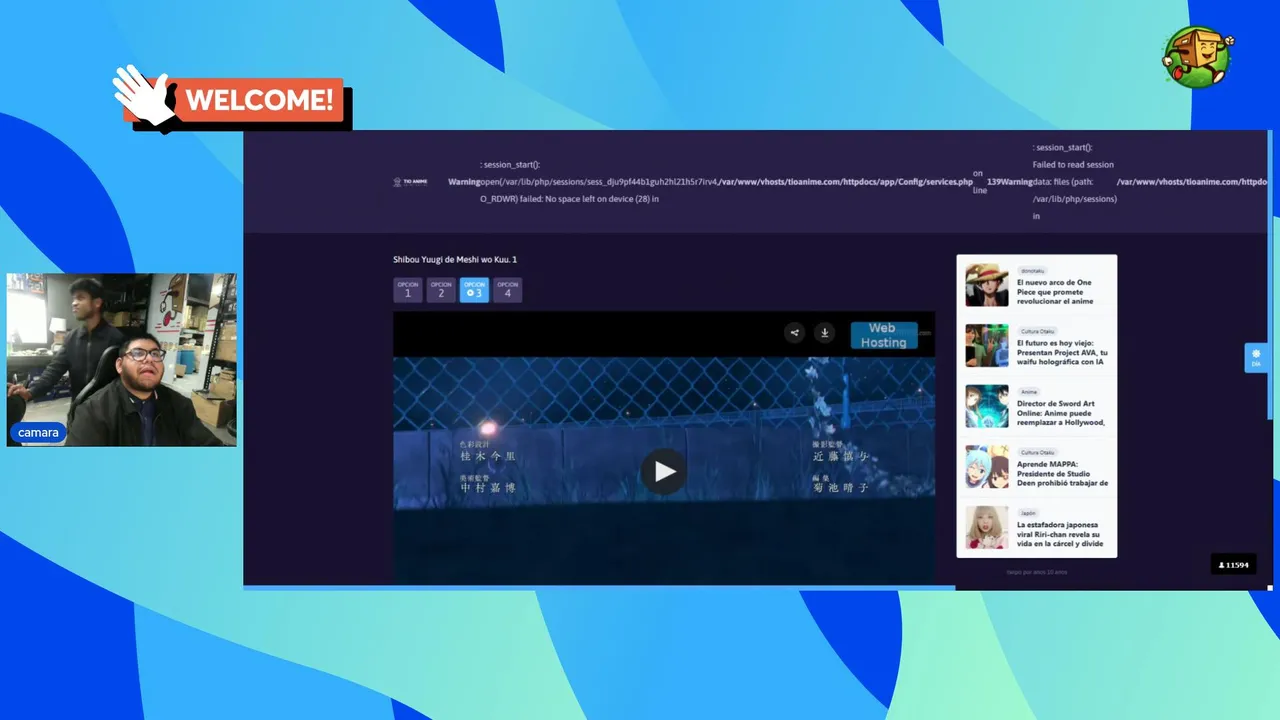Click the donotaku tag label
This screenshot has height=720, width=1280.
click(1031, 270)
